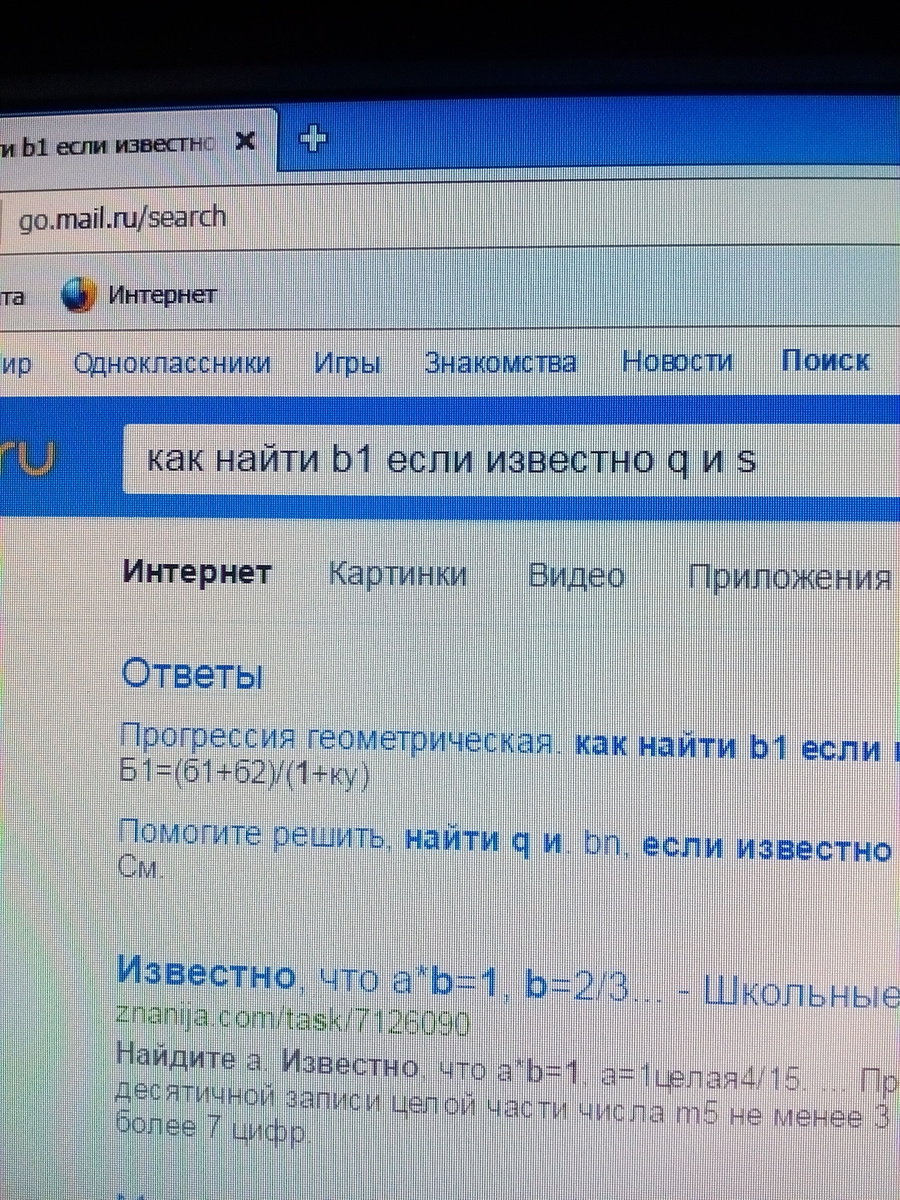Open 'Прогрессия геометрическая' answer link

508,744
